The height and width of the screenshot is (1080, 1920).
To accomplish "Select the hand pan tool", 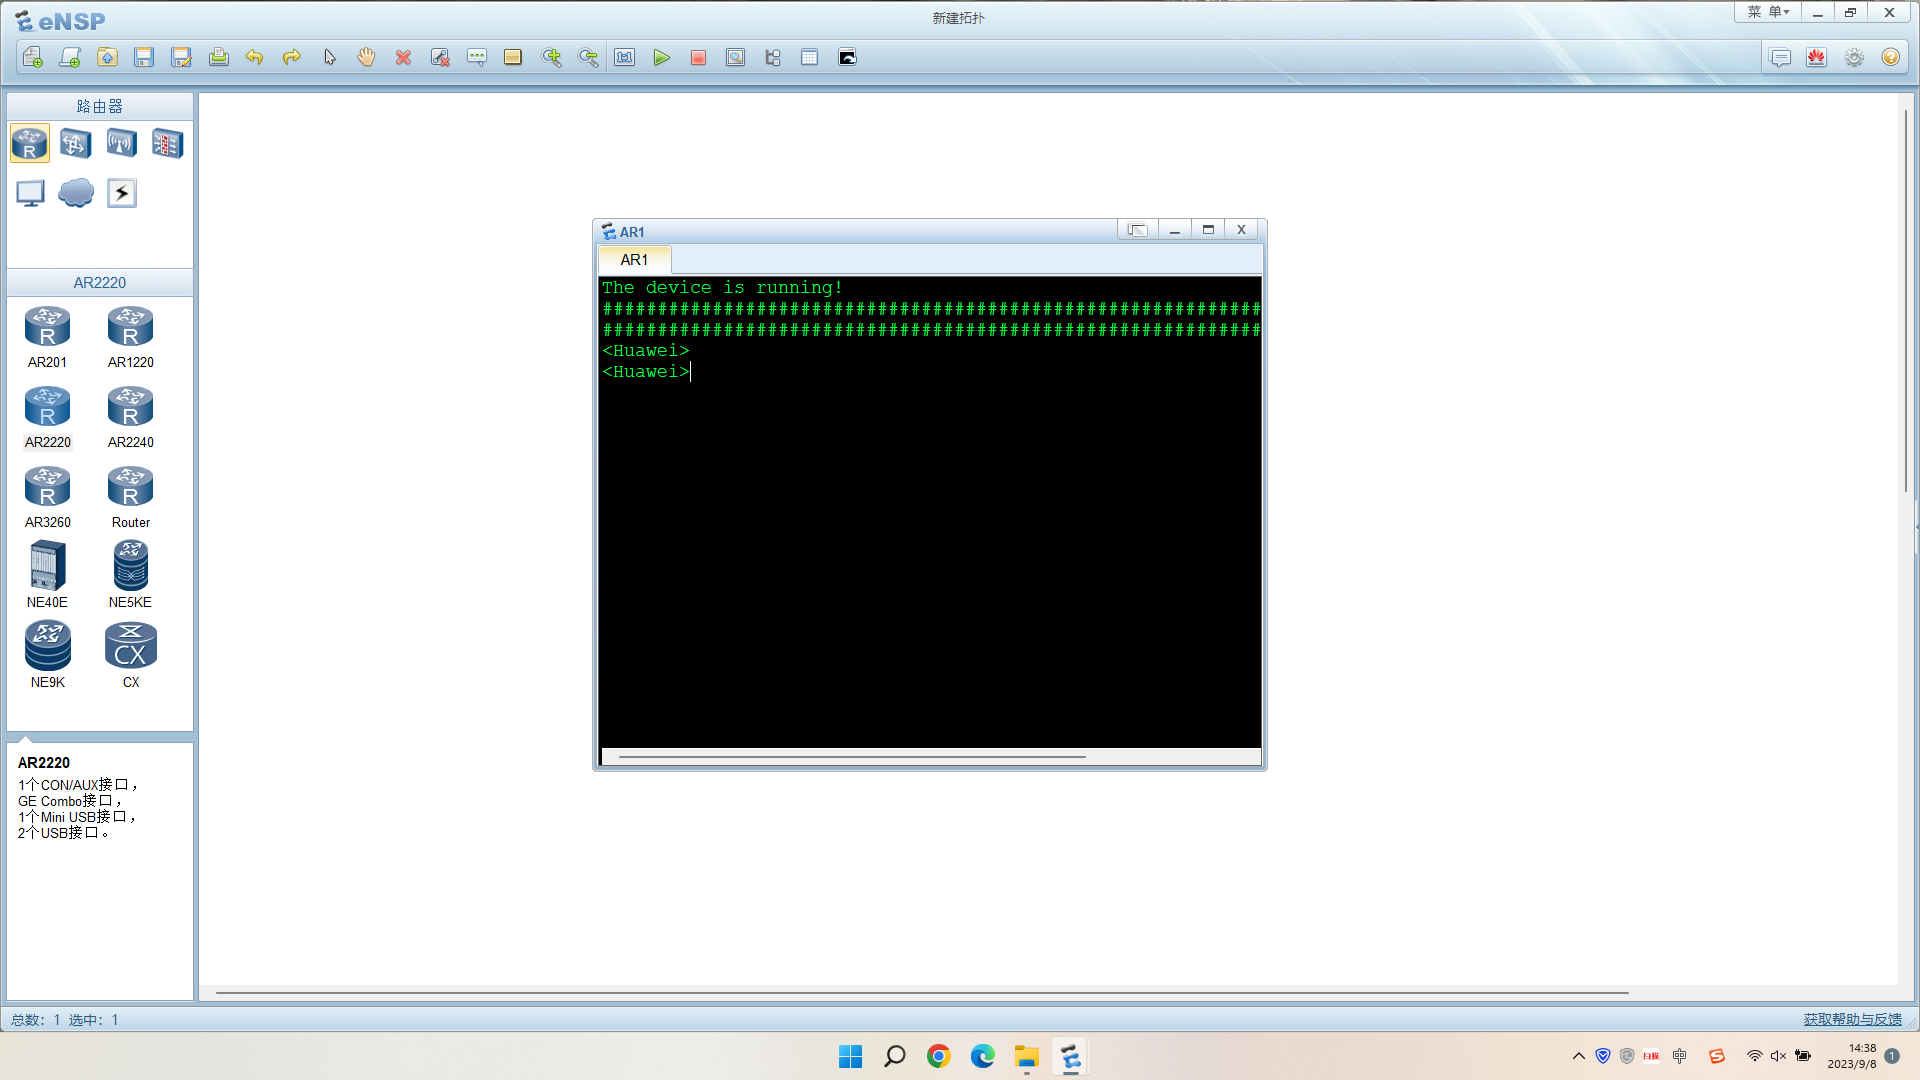I will click(366, 58).
